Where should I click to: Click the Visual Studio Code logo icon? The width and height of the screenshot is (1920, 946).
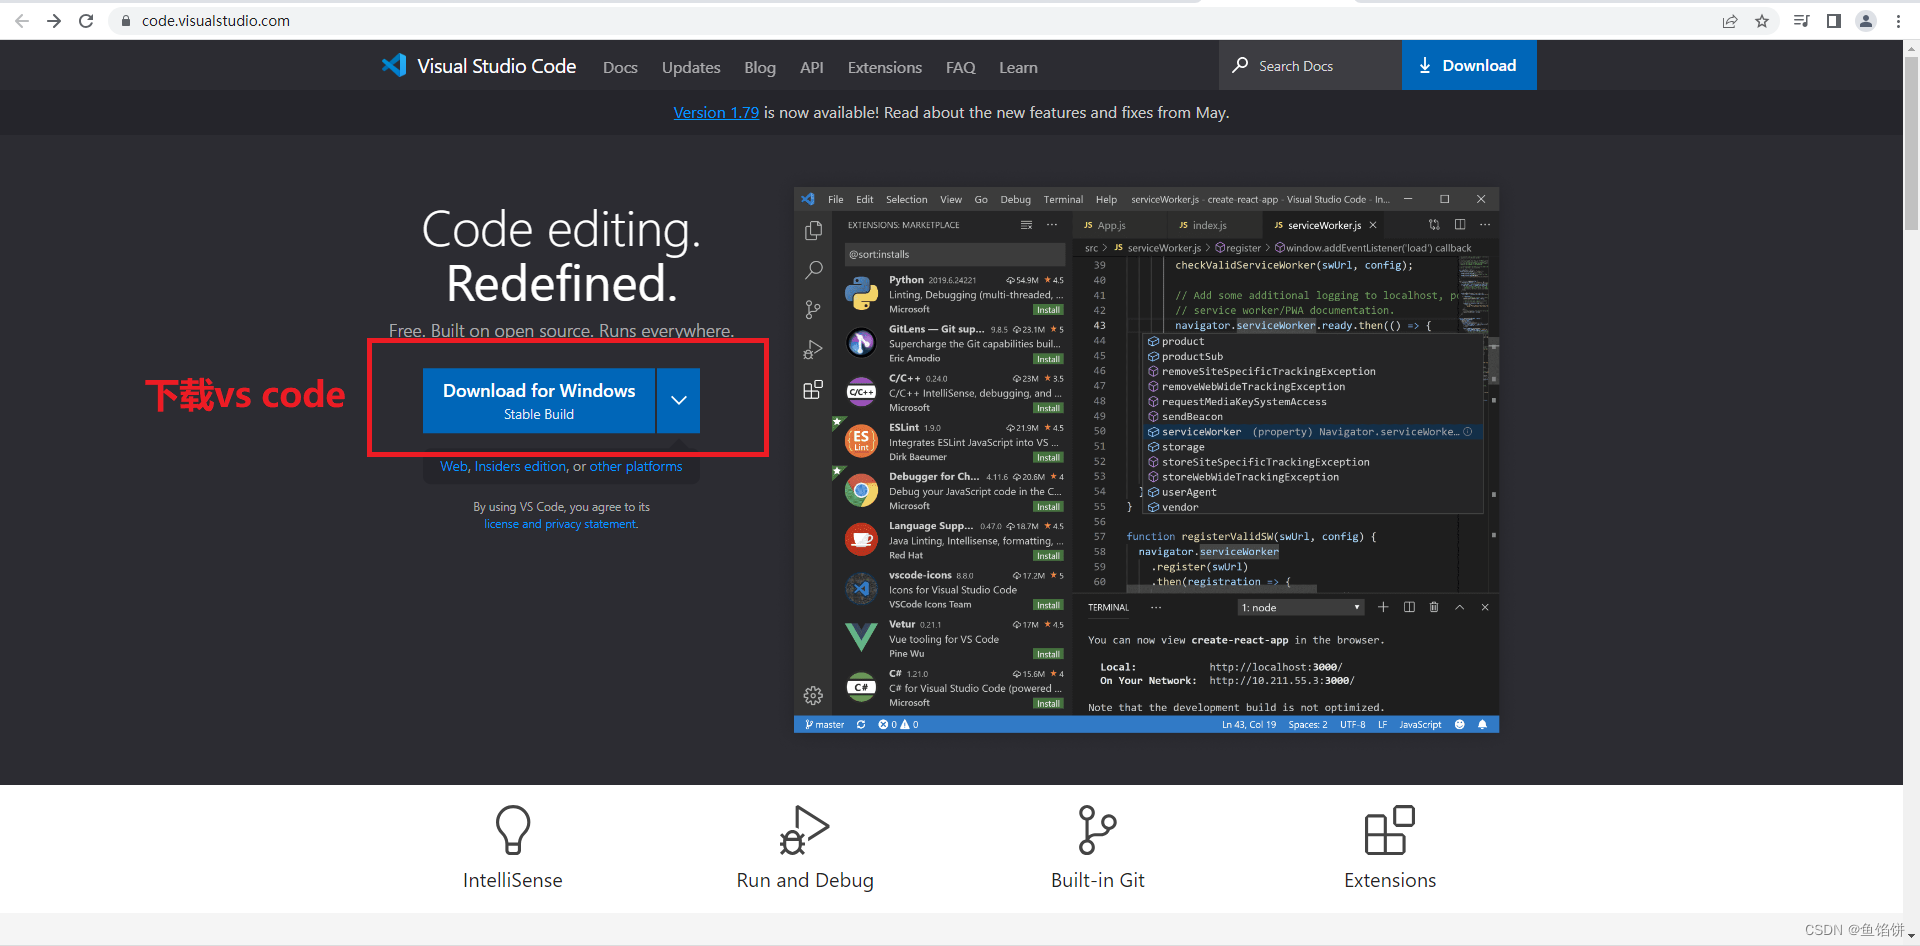(x=394, y=66)
